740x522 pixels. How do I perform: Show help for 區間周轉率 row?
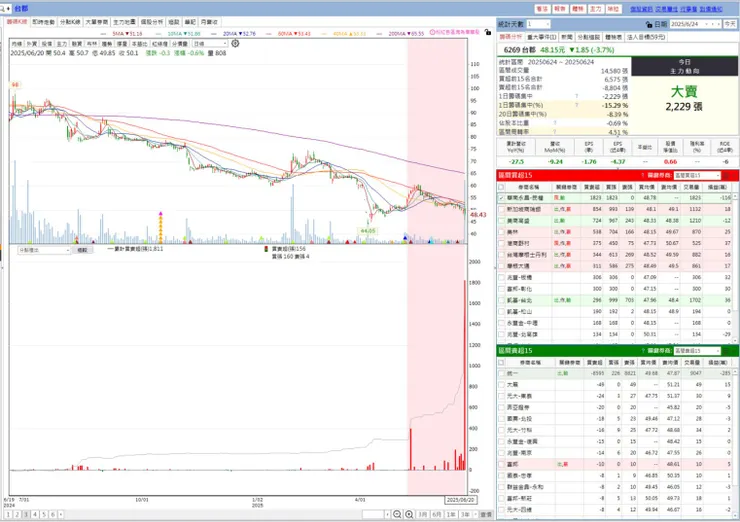pyautogui.click(x=555, y=132)
